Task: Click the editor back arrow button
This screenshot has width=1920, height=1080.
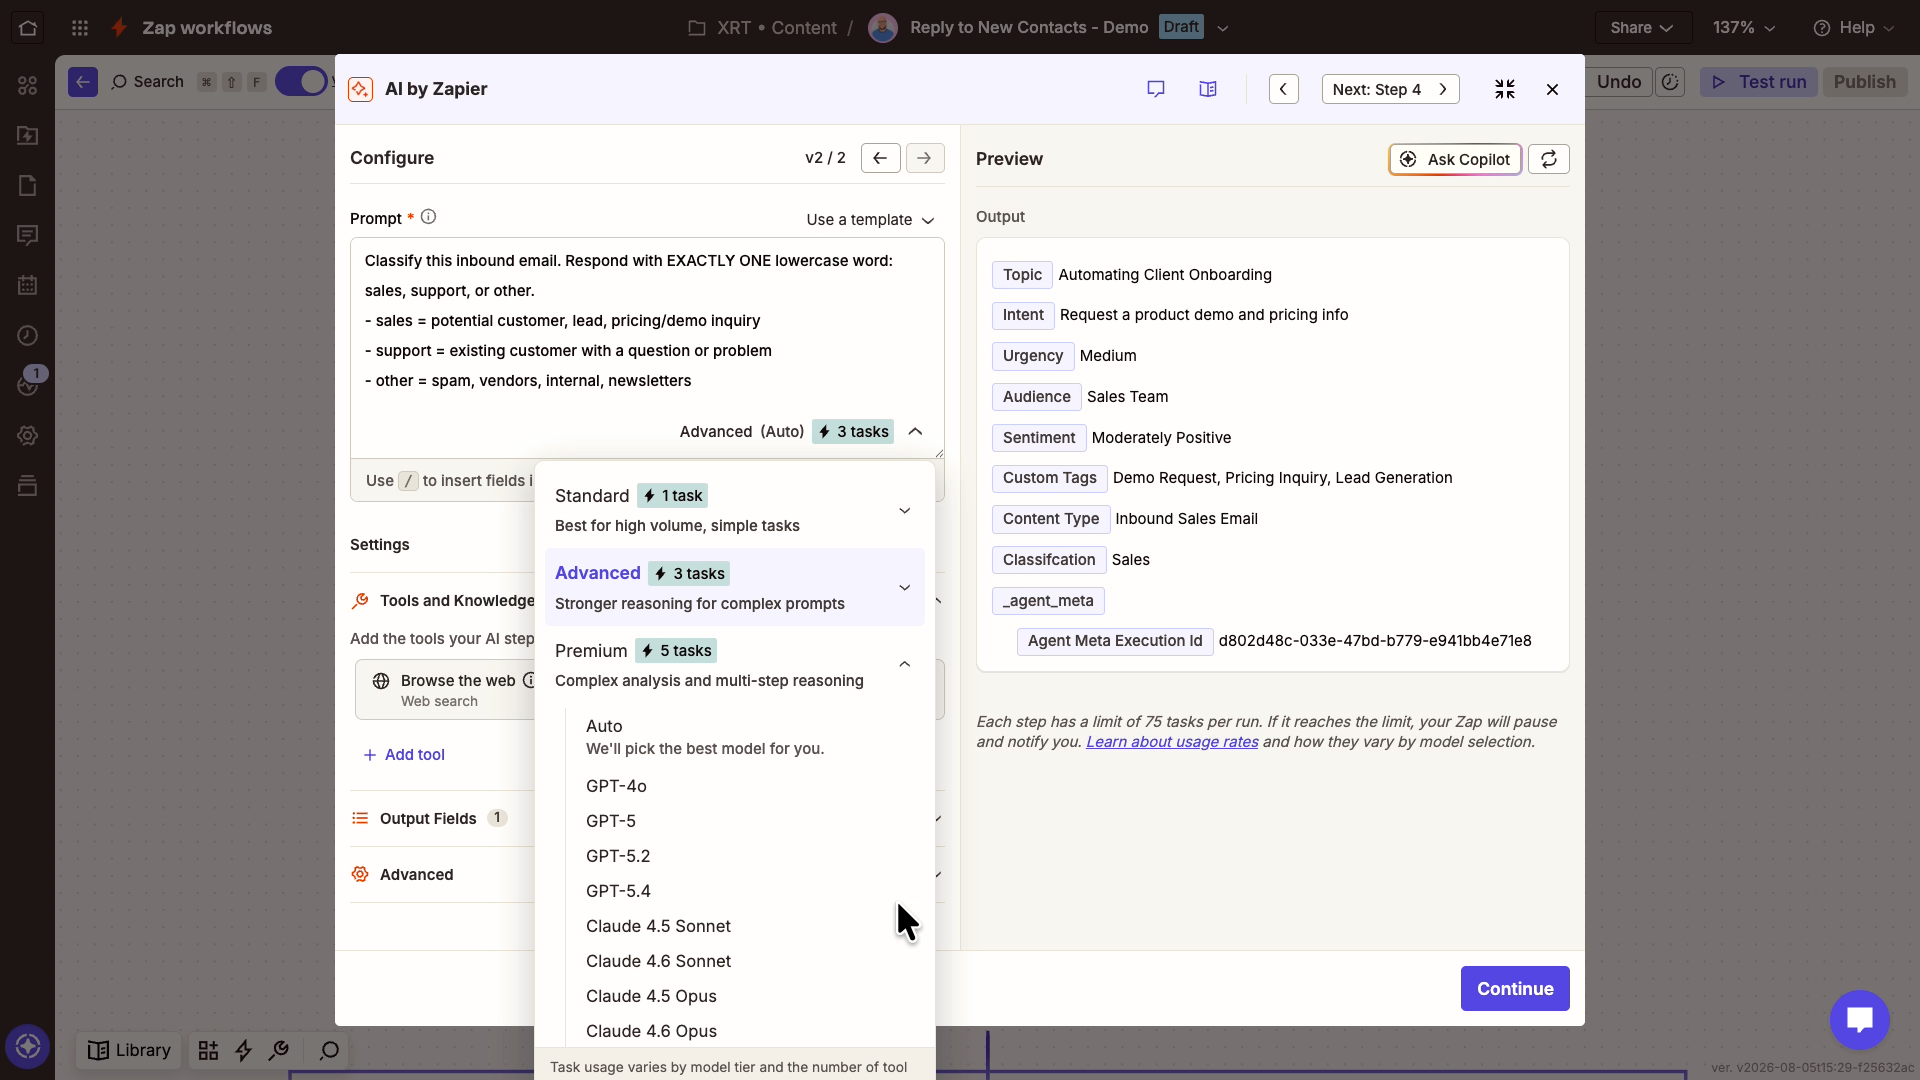Action: click(83, 82)
